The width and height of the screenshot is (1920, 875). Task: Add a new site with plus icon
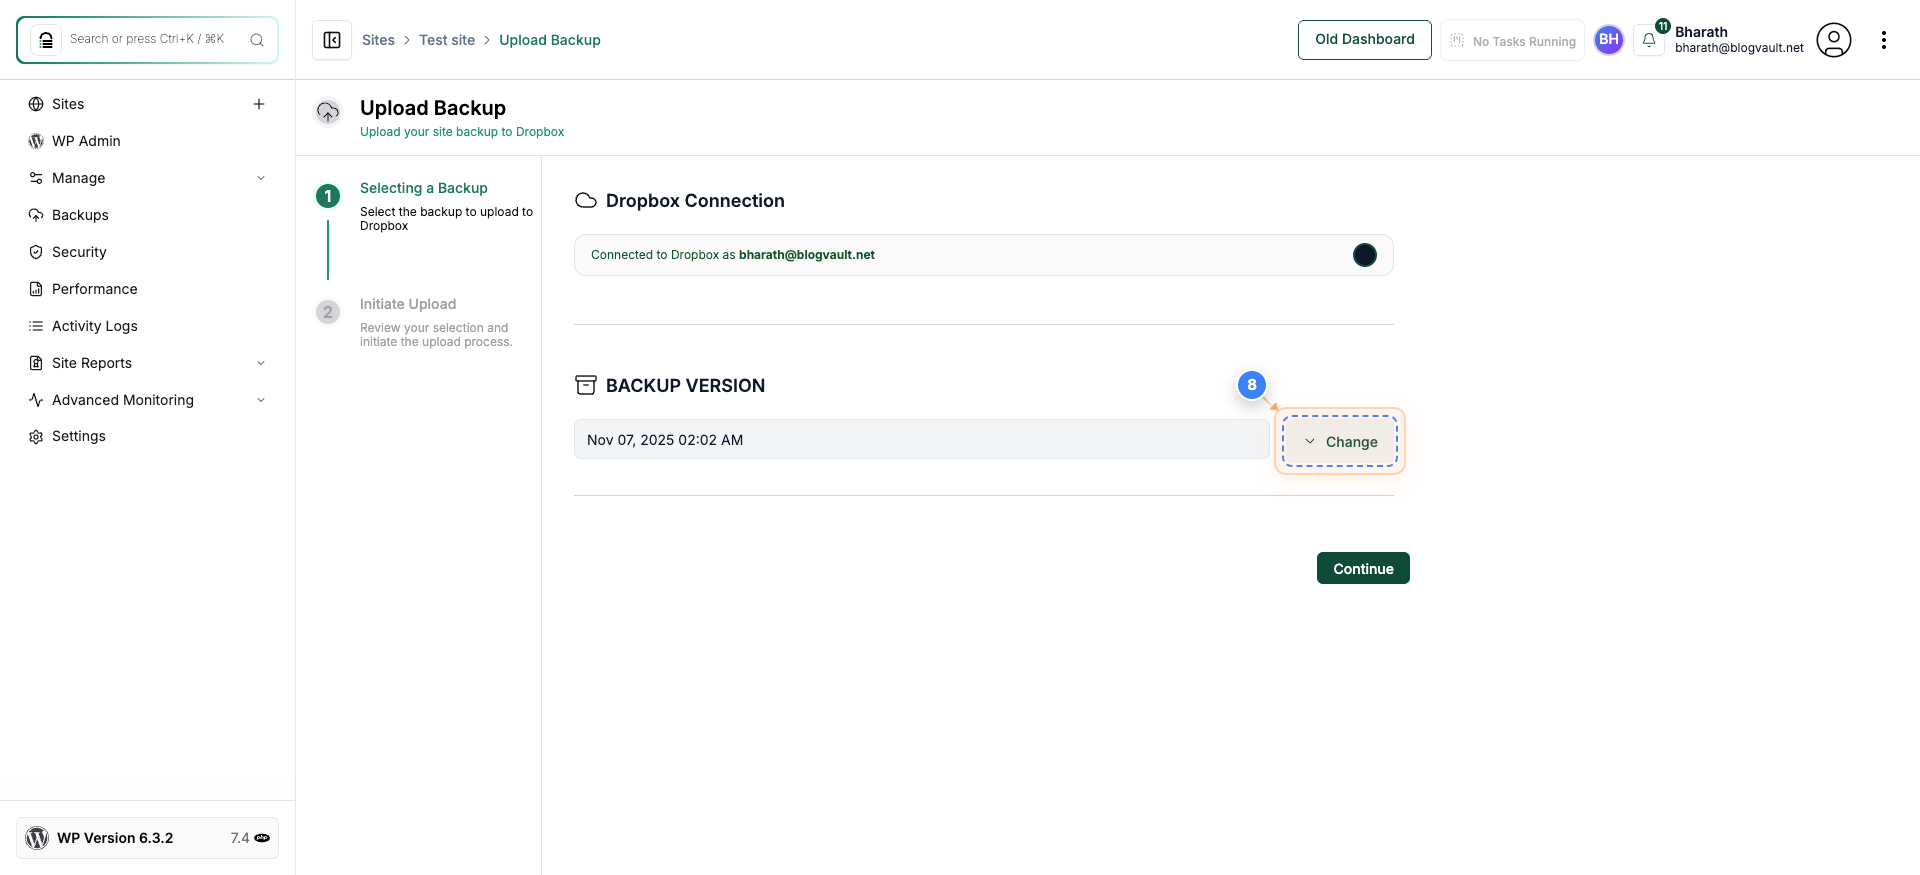coord(259,104)
